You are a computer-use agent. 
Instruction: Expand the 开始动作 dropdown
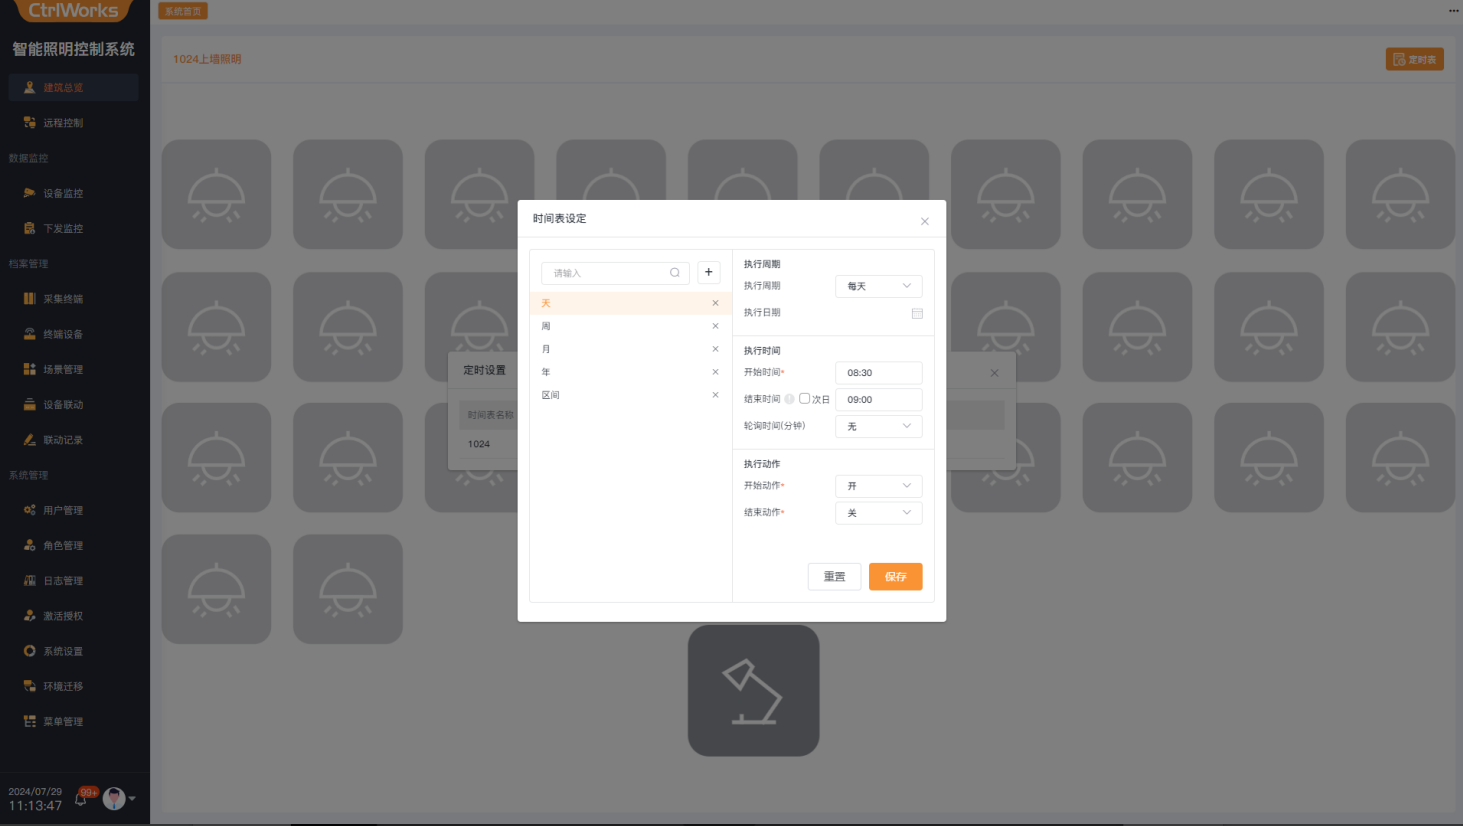pos(878,486)
